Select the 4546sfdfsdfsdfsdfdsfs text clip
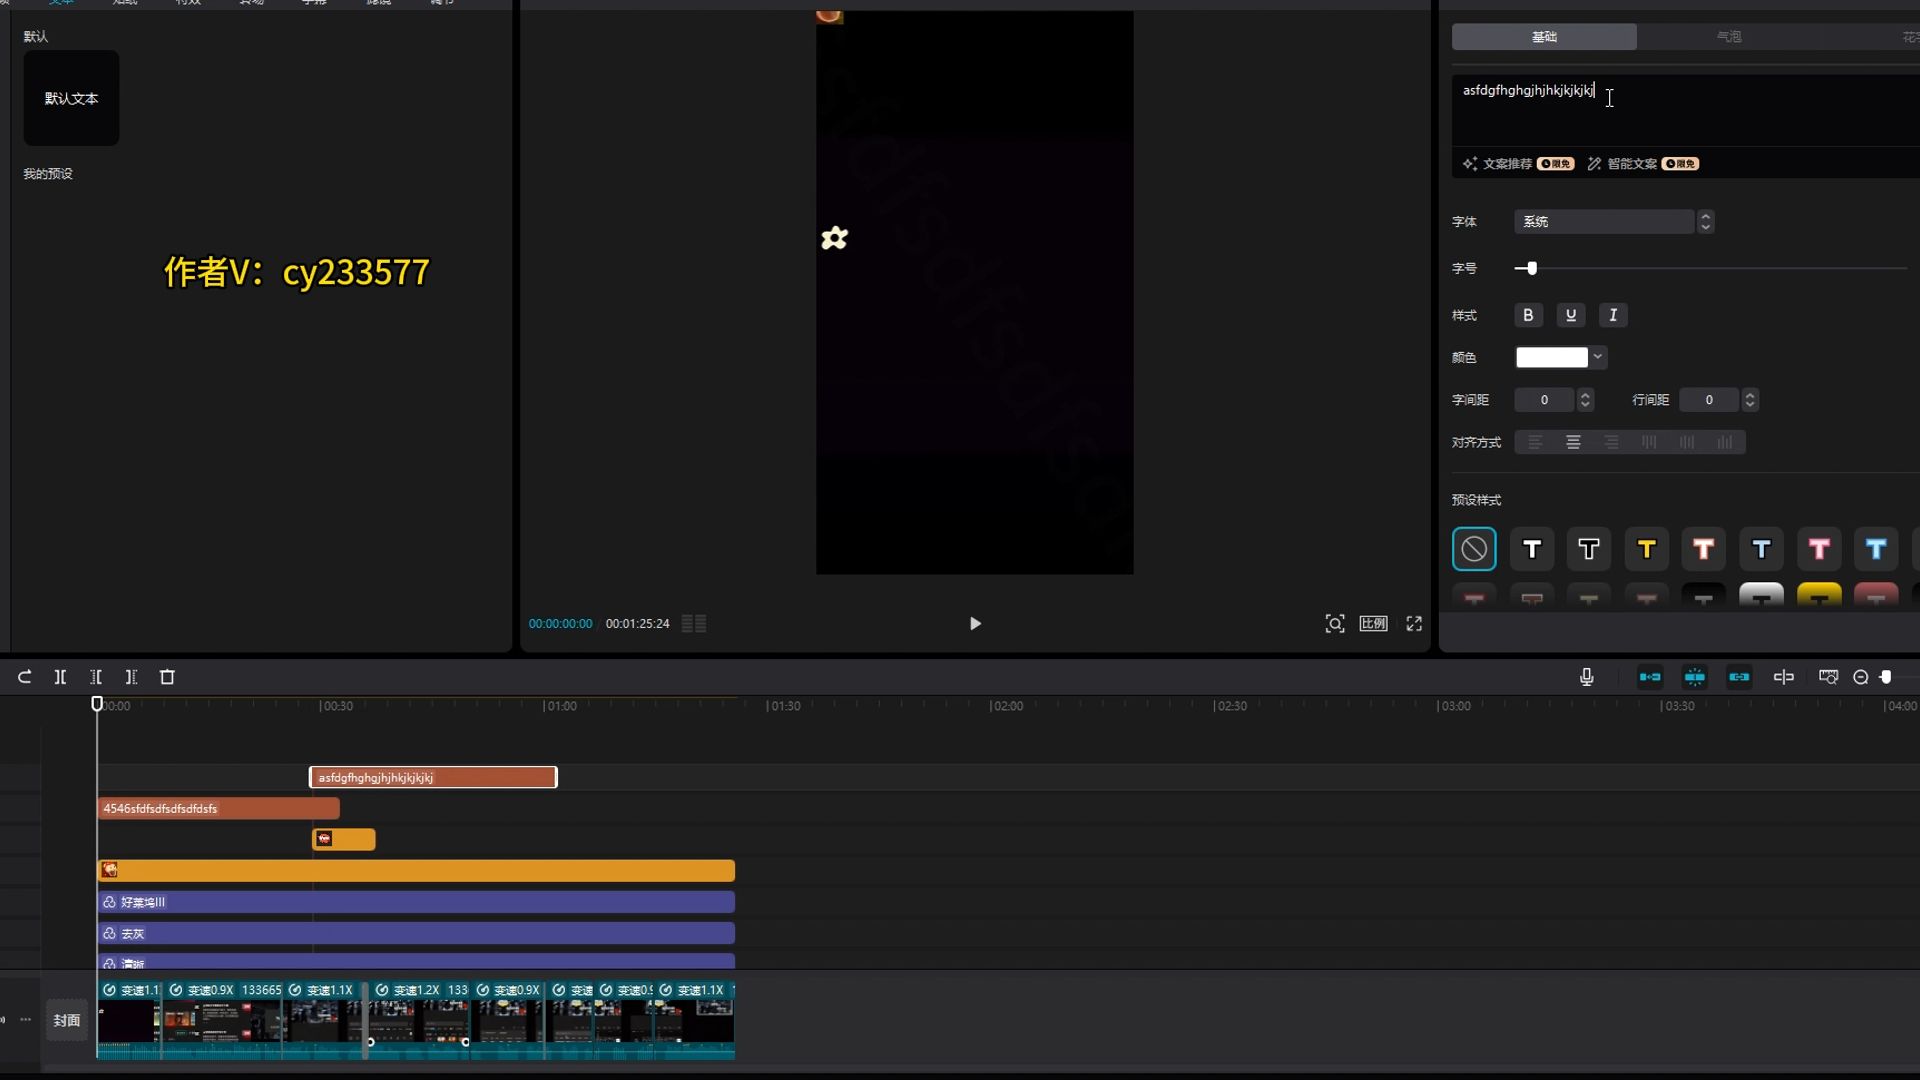The width and height of the screenshot is (1920, 1080). click(x=218, y=808)
